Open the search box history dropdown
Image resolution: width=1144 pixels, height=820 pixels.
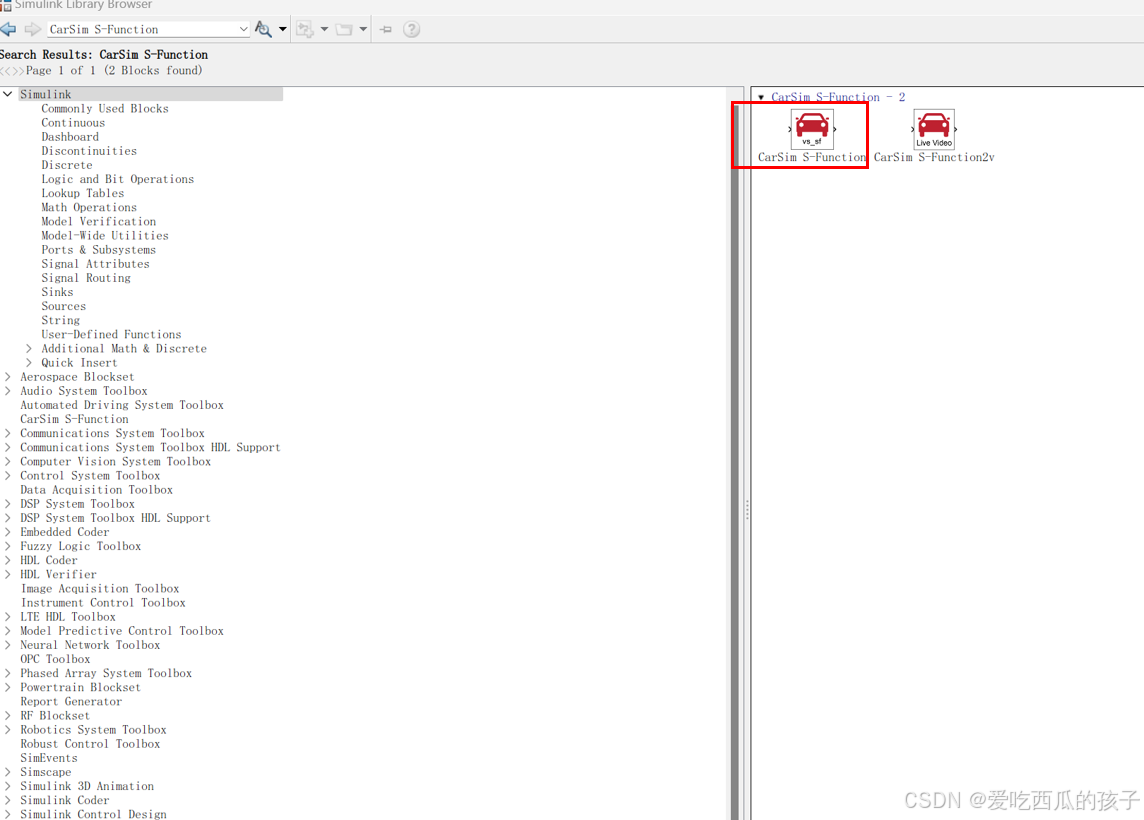(x=244, y=29)
